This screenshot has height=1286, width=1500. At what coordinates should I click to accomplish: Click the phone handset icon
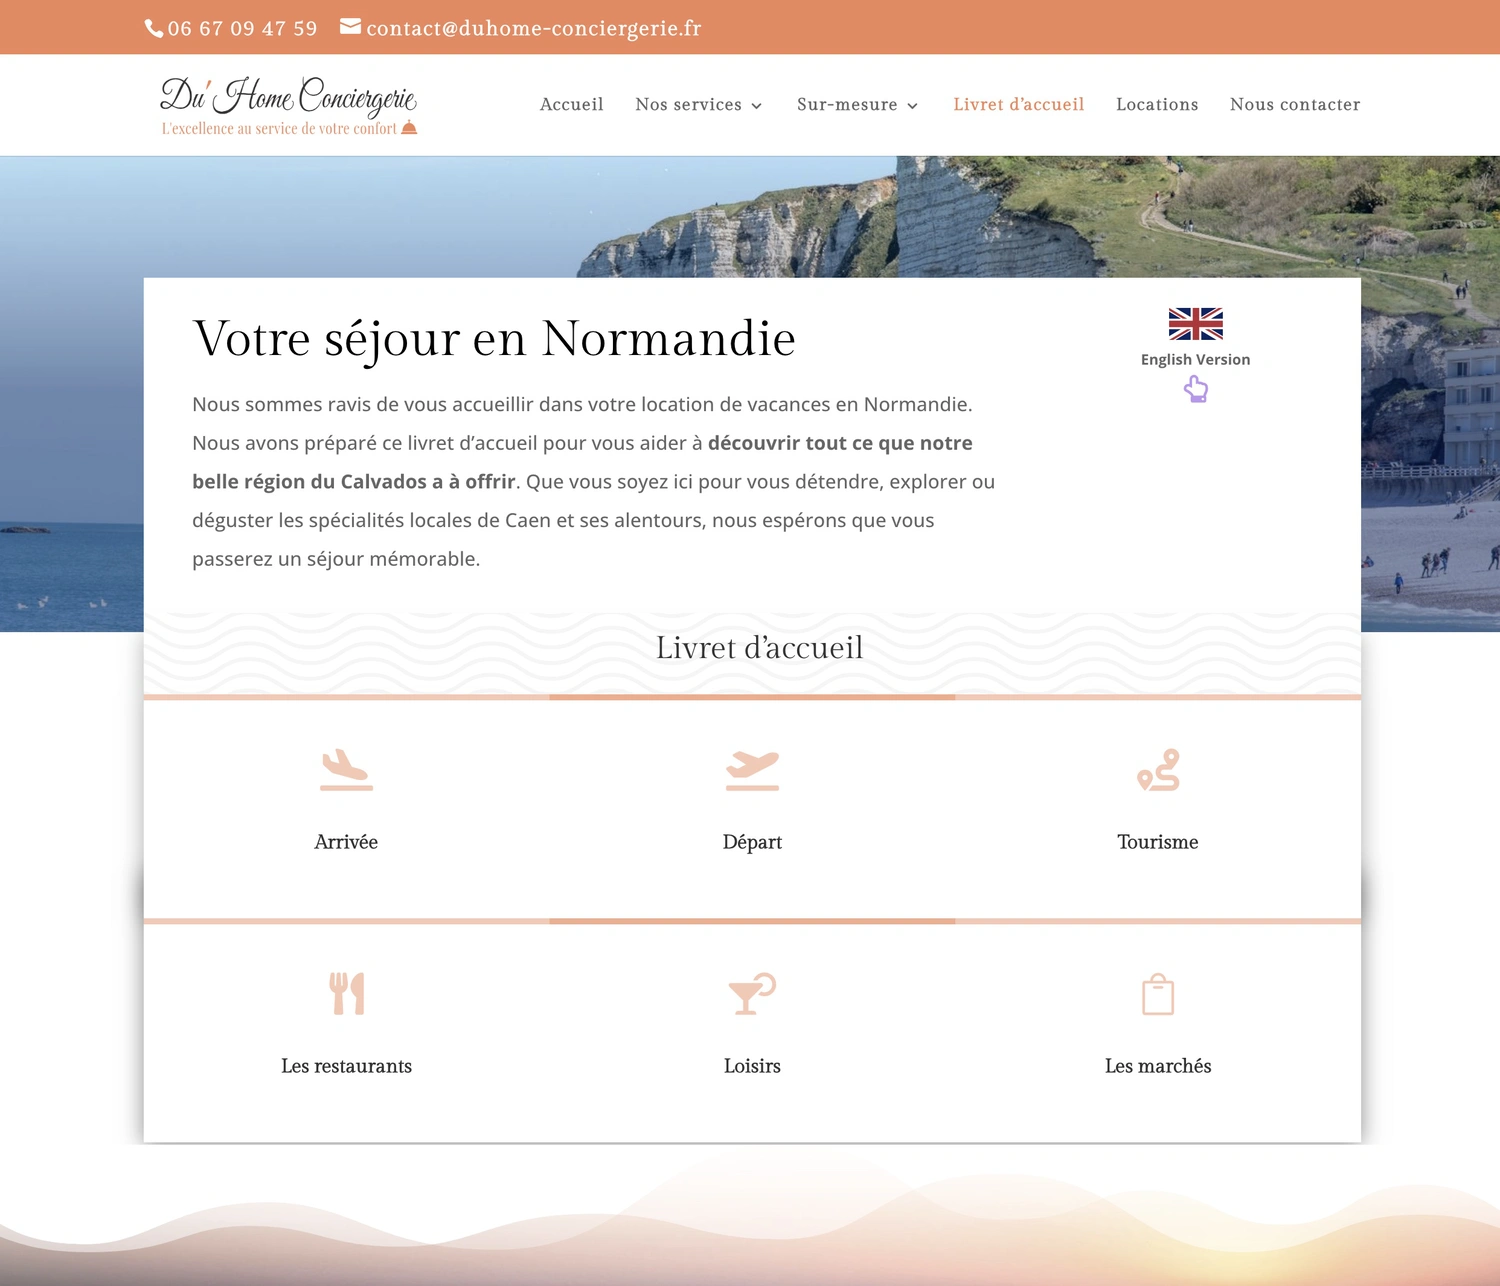coord(154,28)
